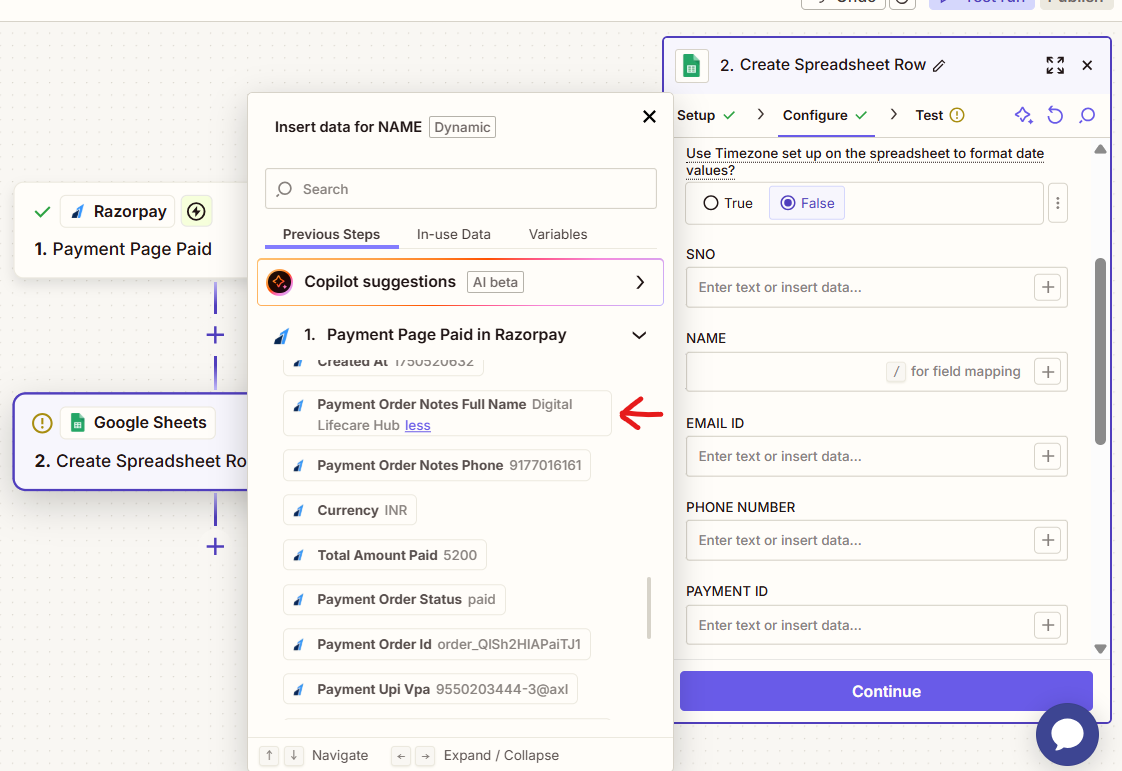Click the expand-to-fullscreen icon in step panel

(x=1054, y=65)
